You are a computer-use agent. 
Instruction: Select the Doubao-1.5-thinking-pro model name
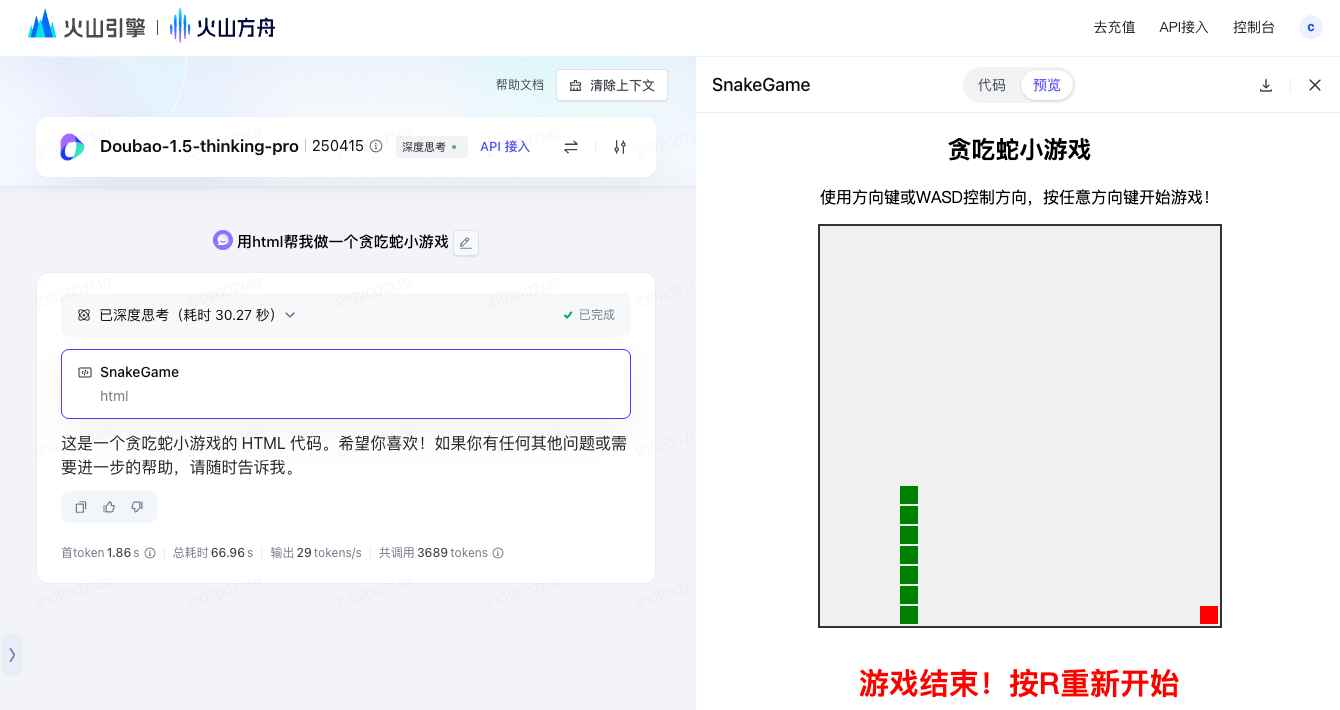click(199, 146)
